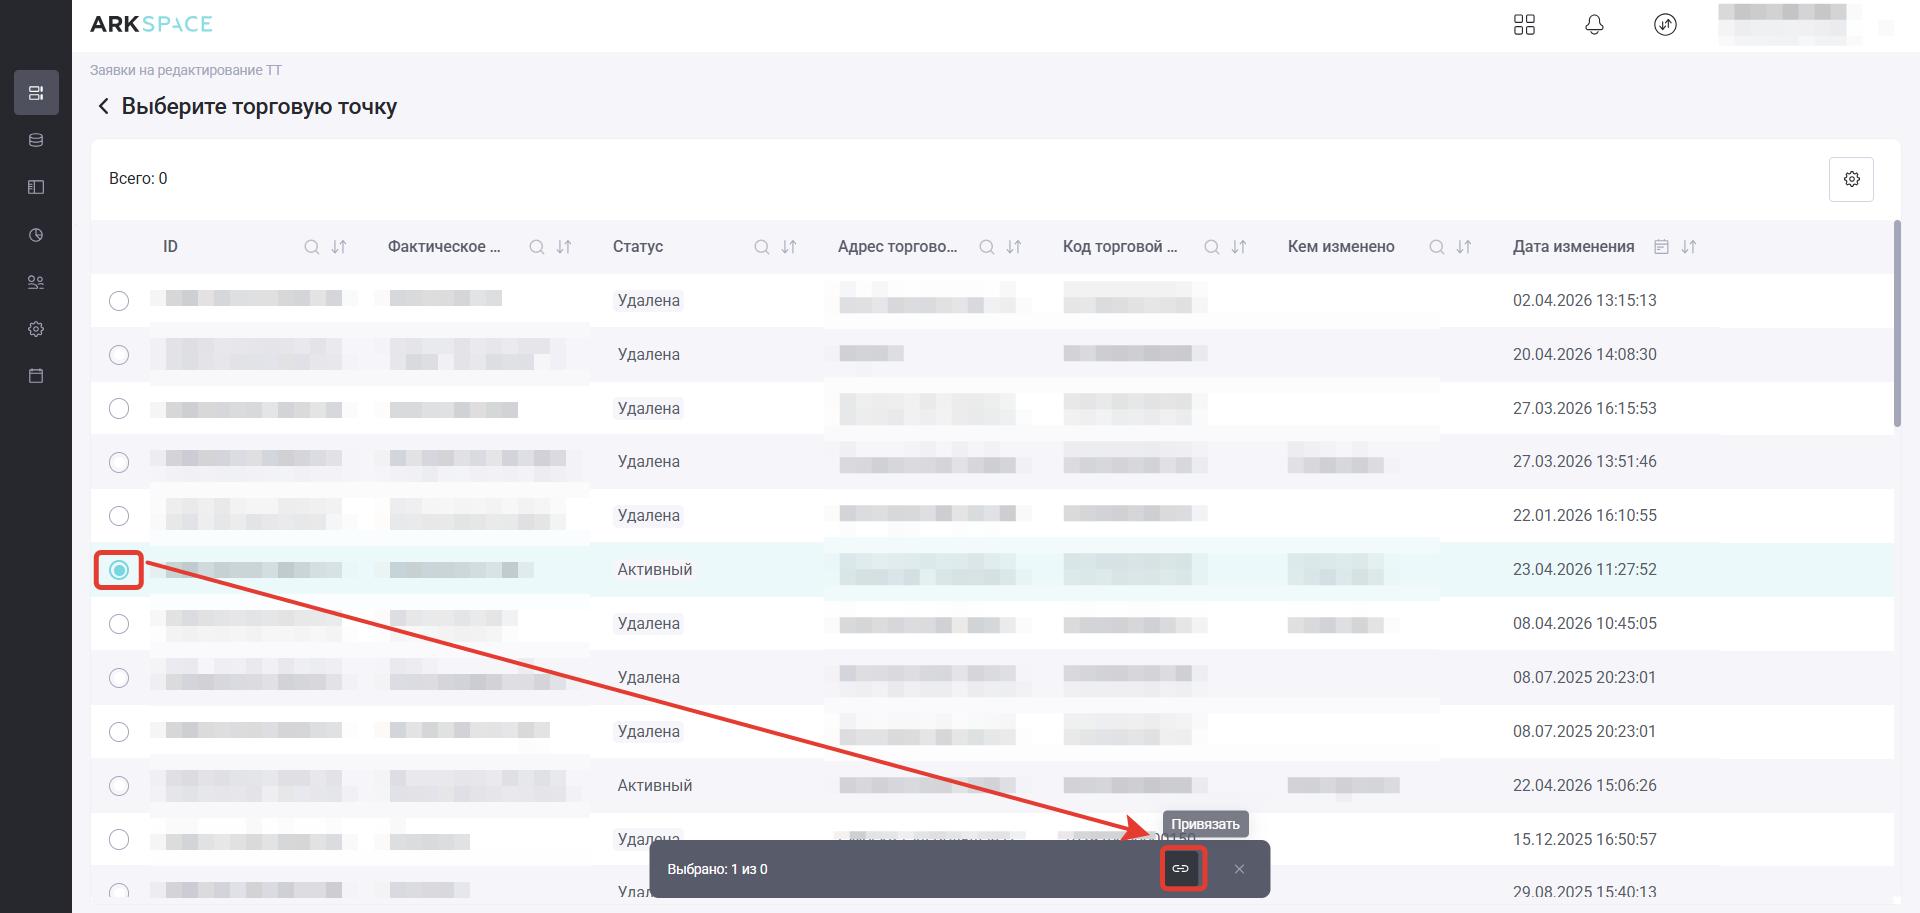
Task: Open the apps grid icon
Action: pos(1524,25)
